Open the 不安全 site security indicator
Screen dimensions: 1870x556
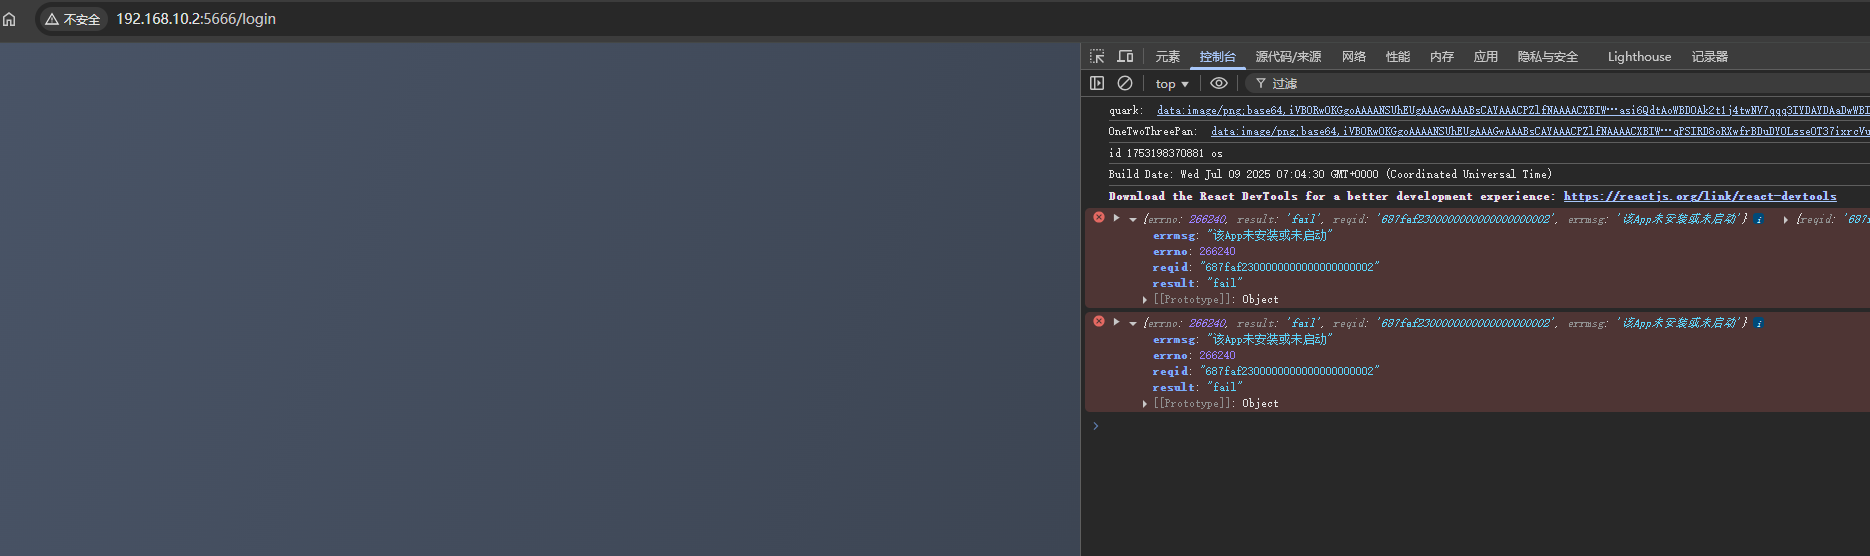(x=72, y=19)
